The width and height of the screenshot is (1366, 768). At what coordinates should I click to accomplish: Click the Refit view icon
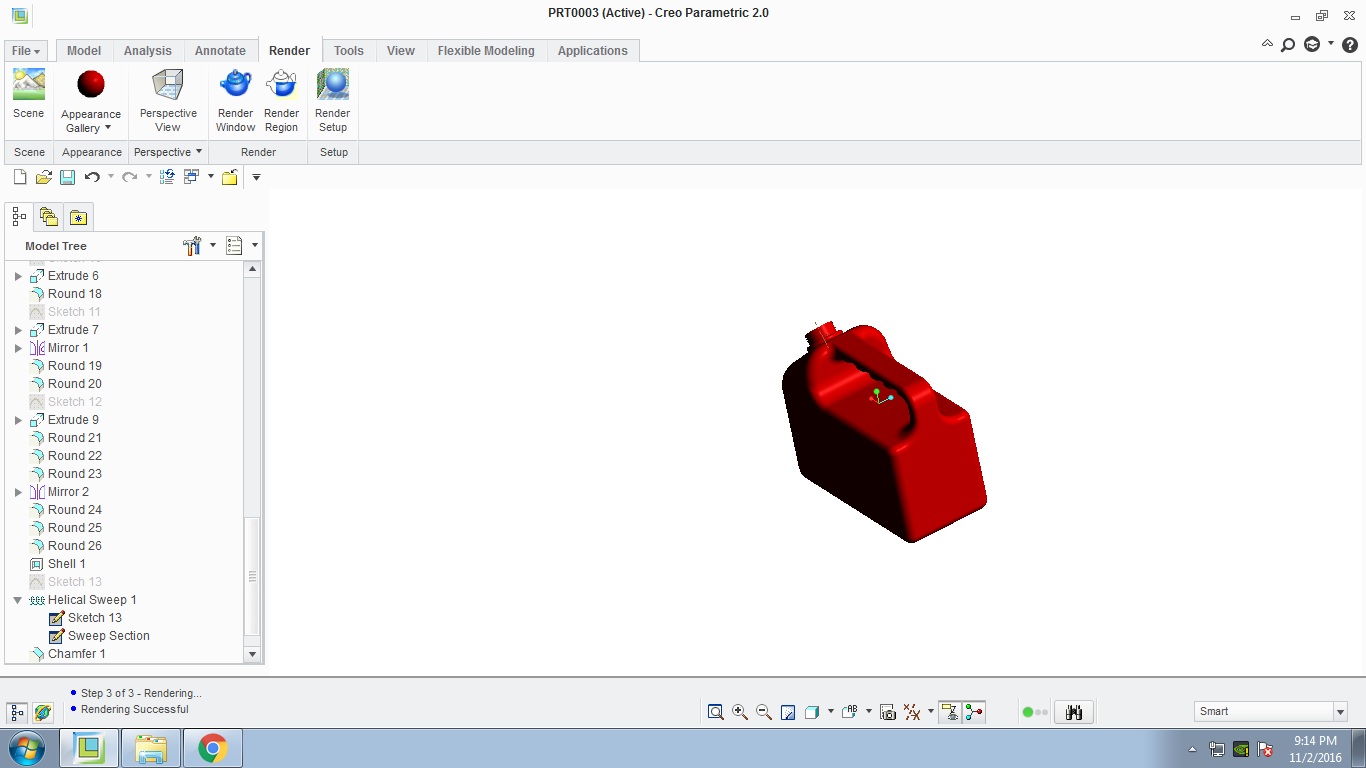pyautogui.click(x=715, y=712)
